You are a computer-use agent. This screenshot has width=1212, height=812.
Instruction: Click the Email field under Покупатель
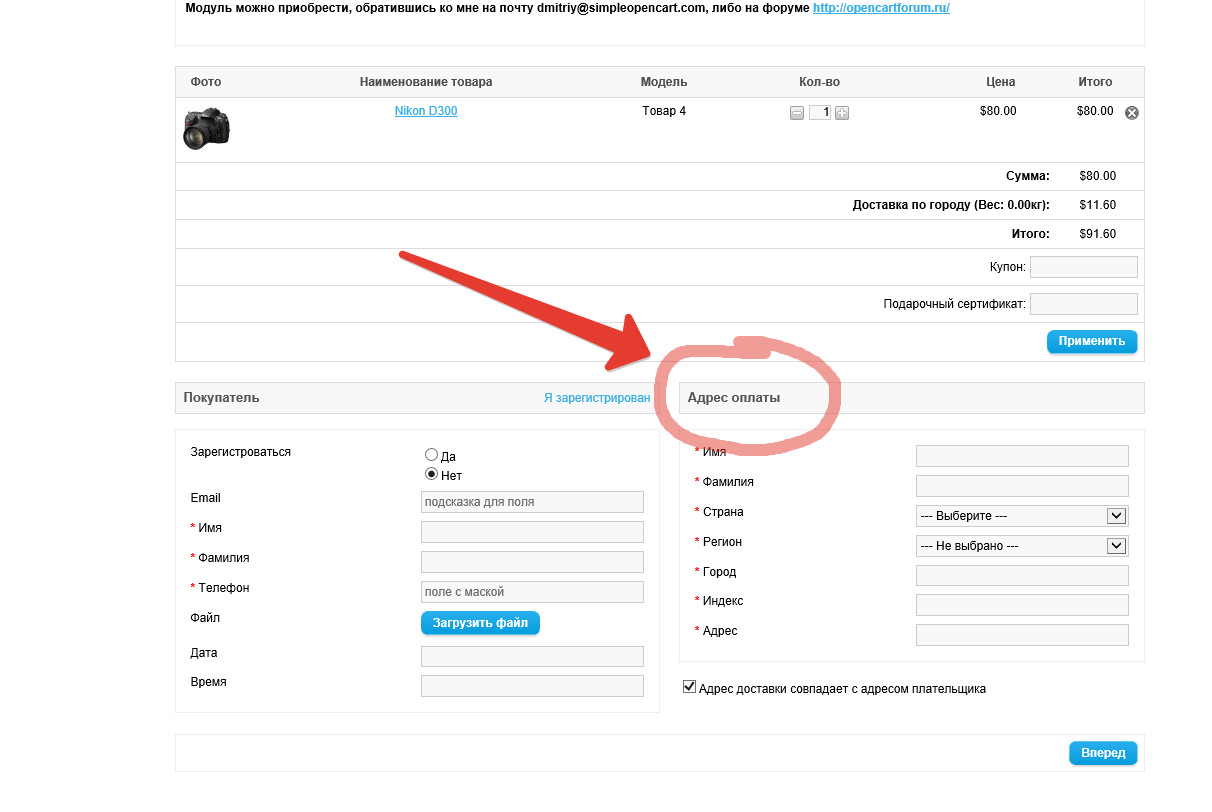(532, 502)
